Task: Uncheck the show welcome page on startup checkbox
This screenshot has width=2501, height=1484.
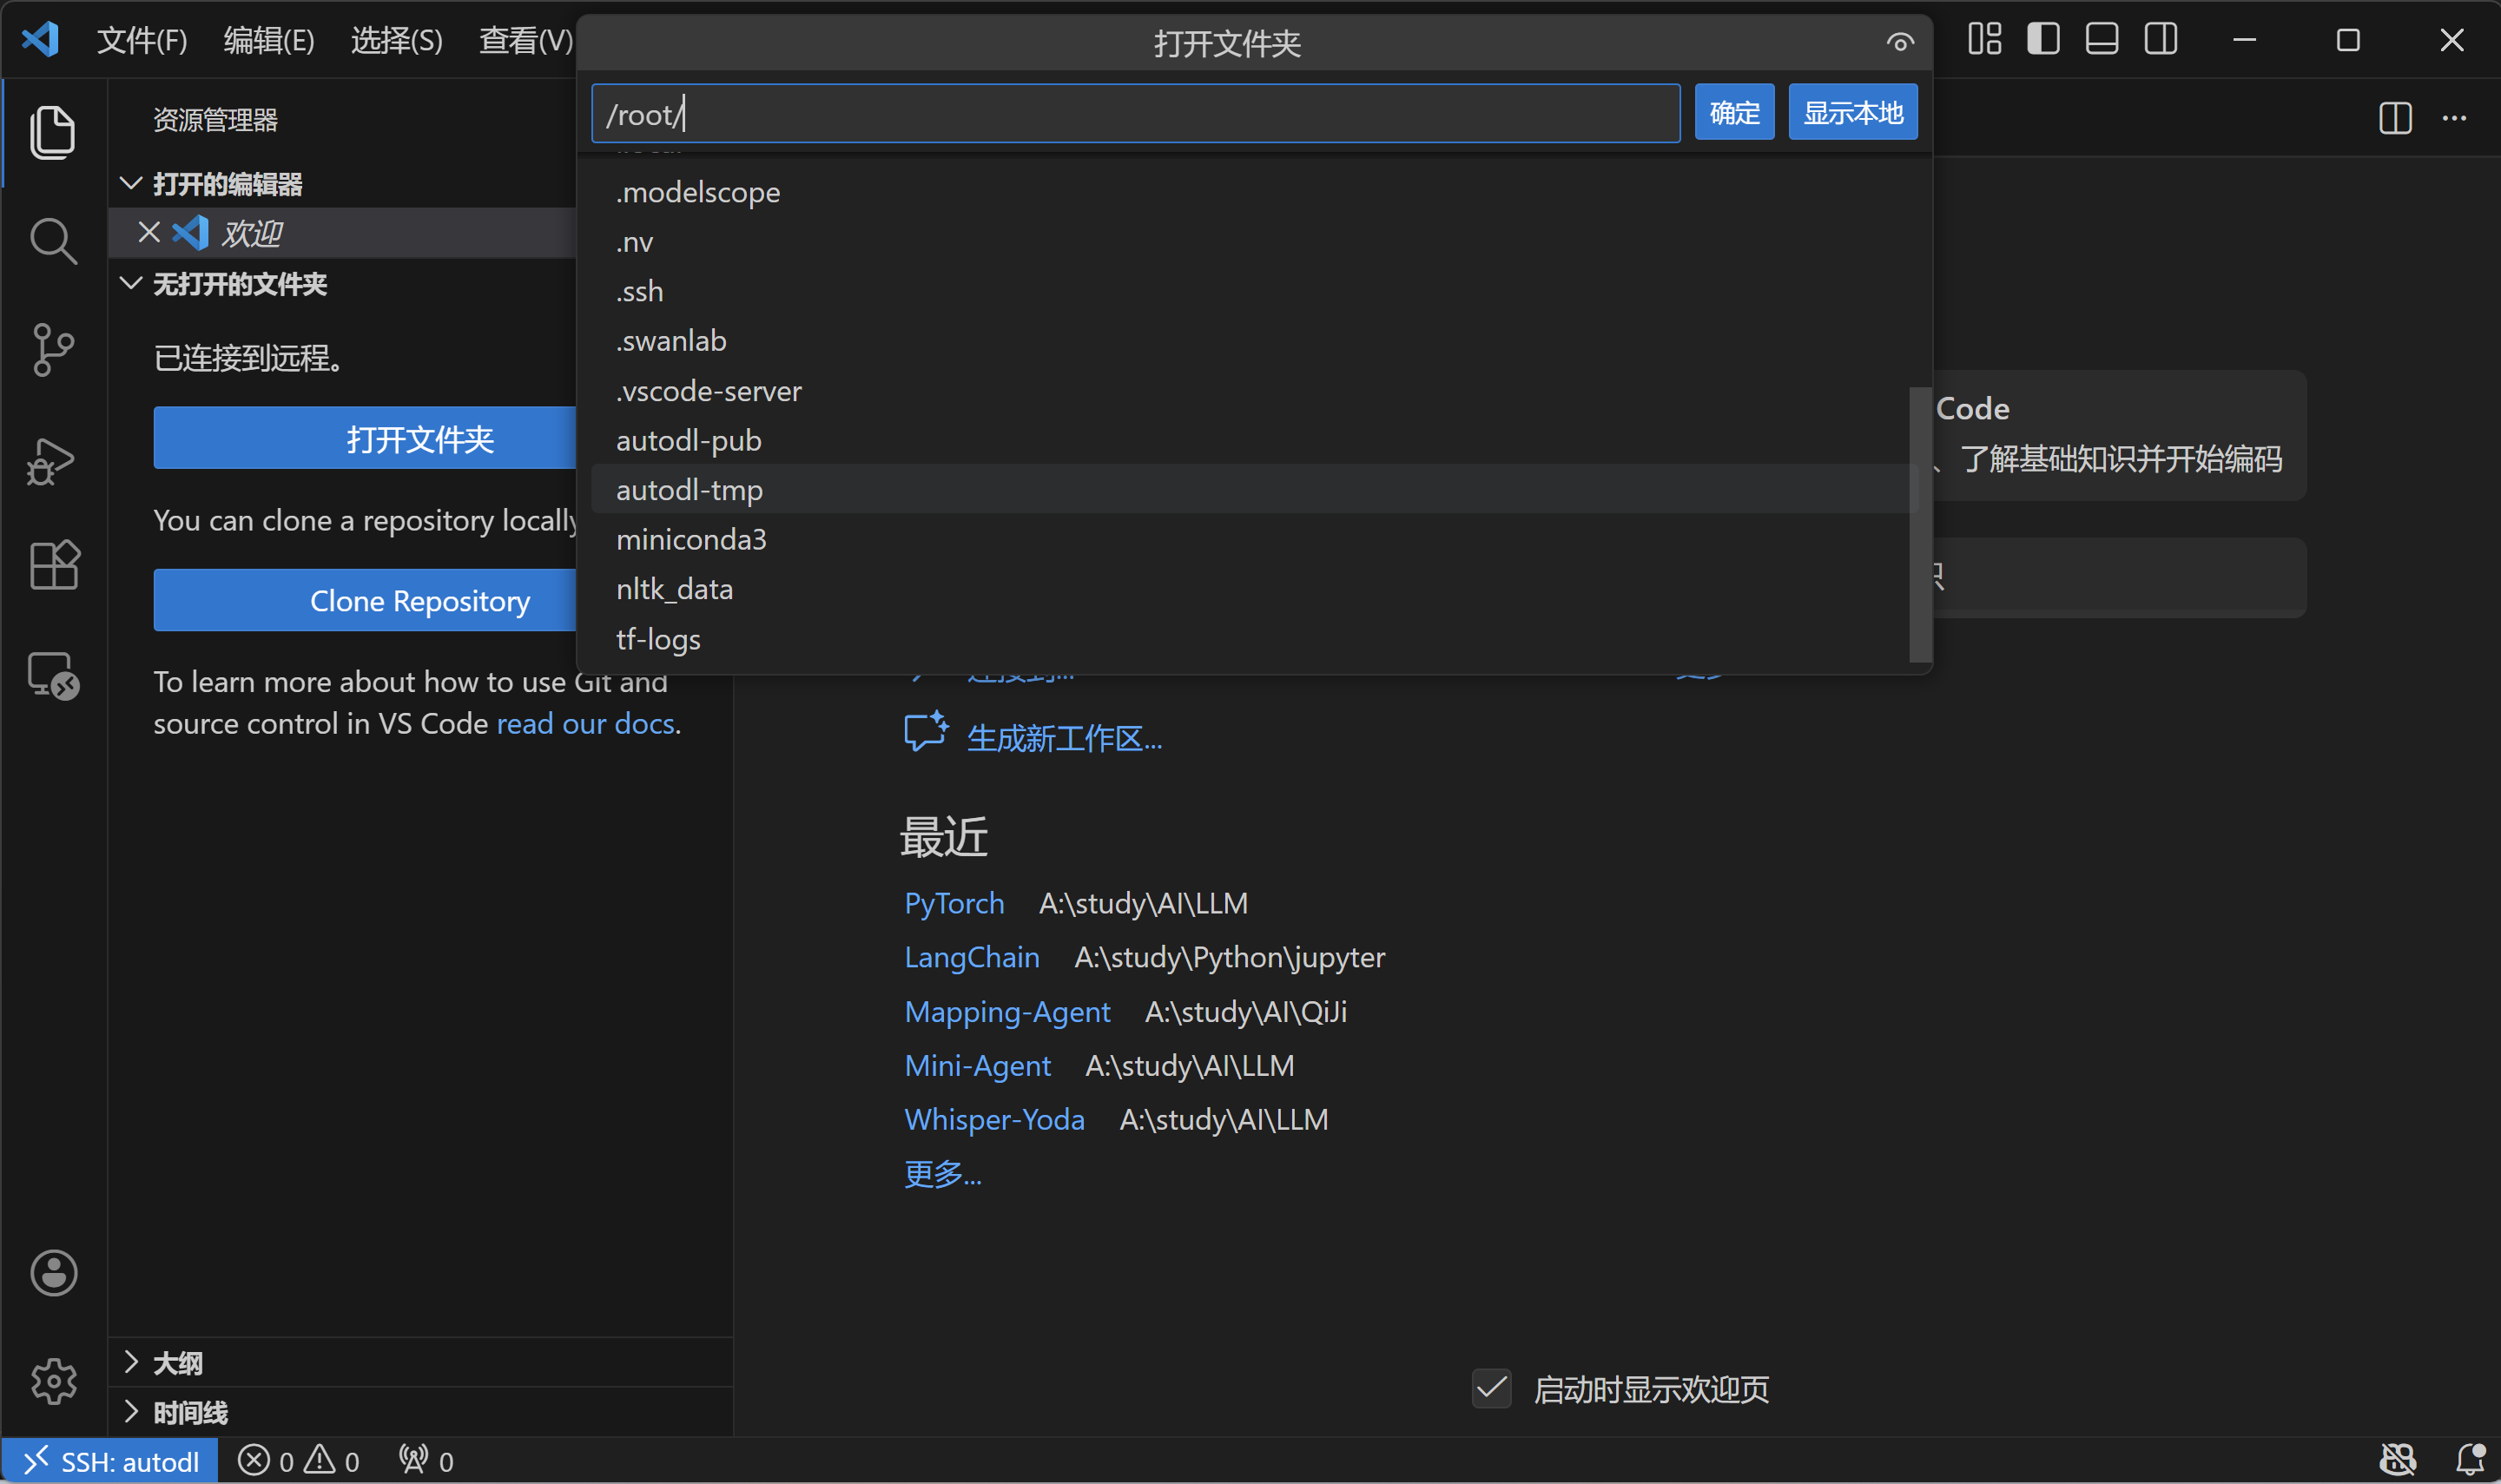Action: click(1491, 1388)
